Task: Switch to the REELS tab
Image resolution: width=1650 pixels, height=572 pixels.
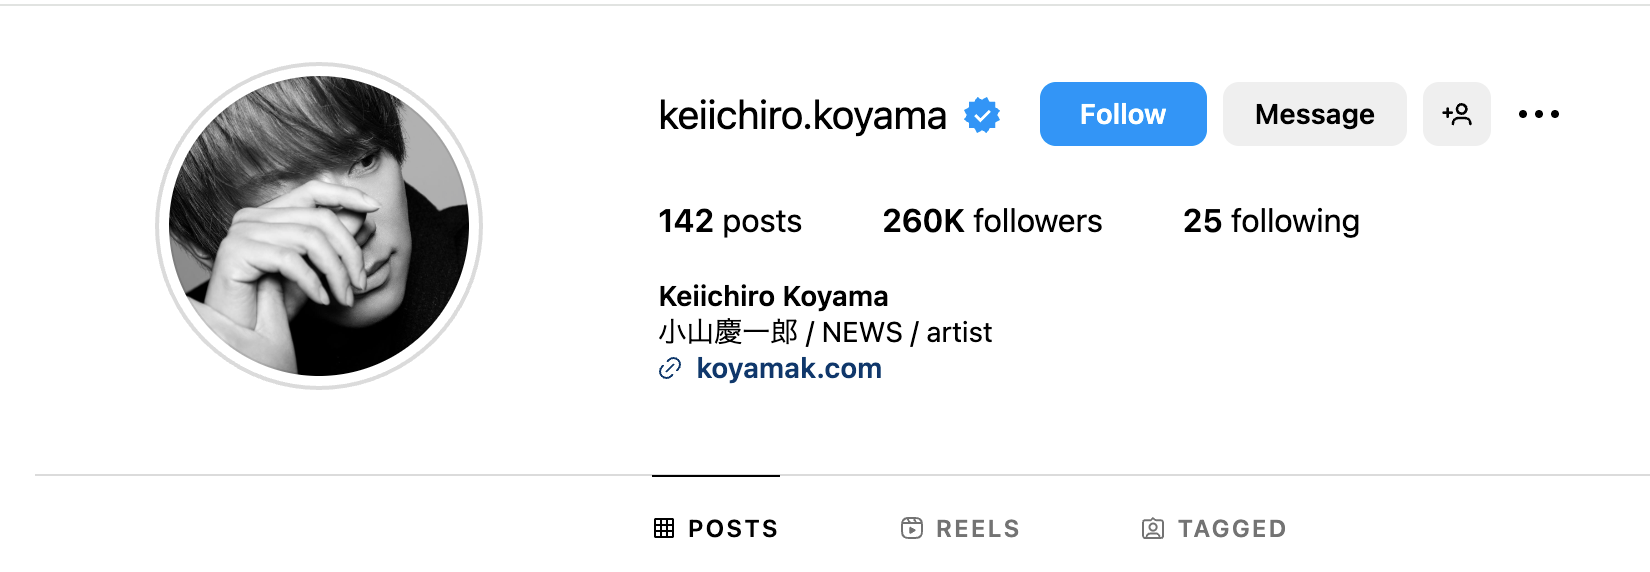Action: [x=977, y=529]
